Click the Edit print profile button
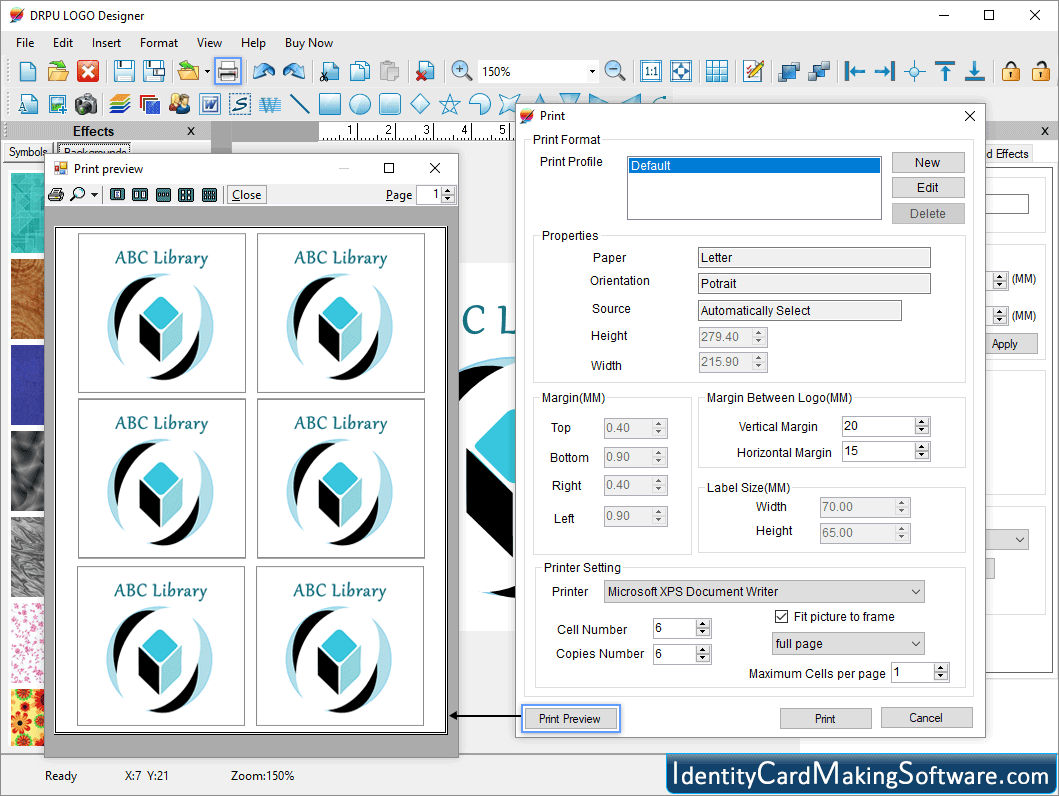This screenshot has width=1059, height=796. click(x=928, y=188)
